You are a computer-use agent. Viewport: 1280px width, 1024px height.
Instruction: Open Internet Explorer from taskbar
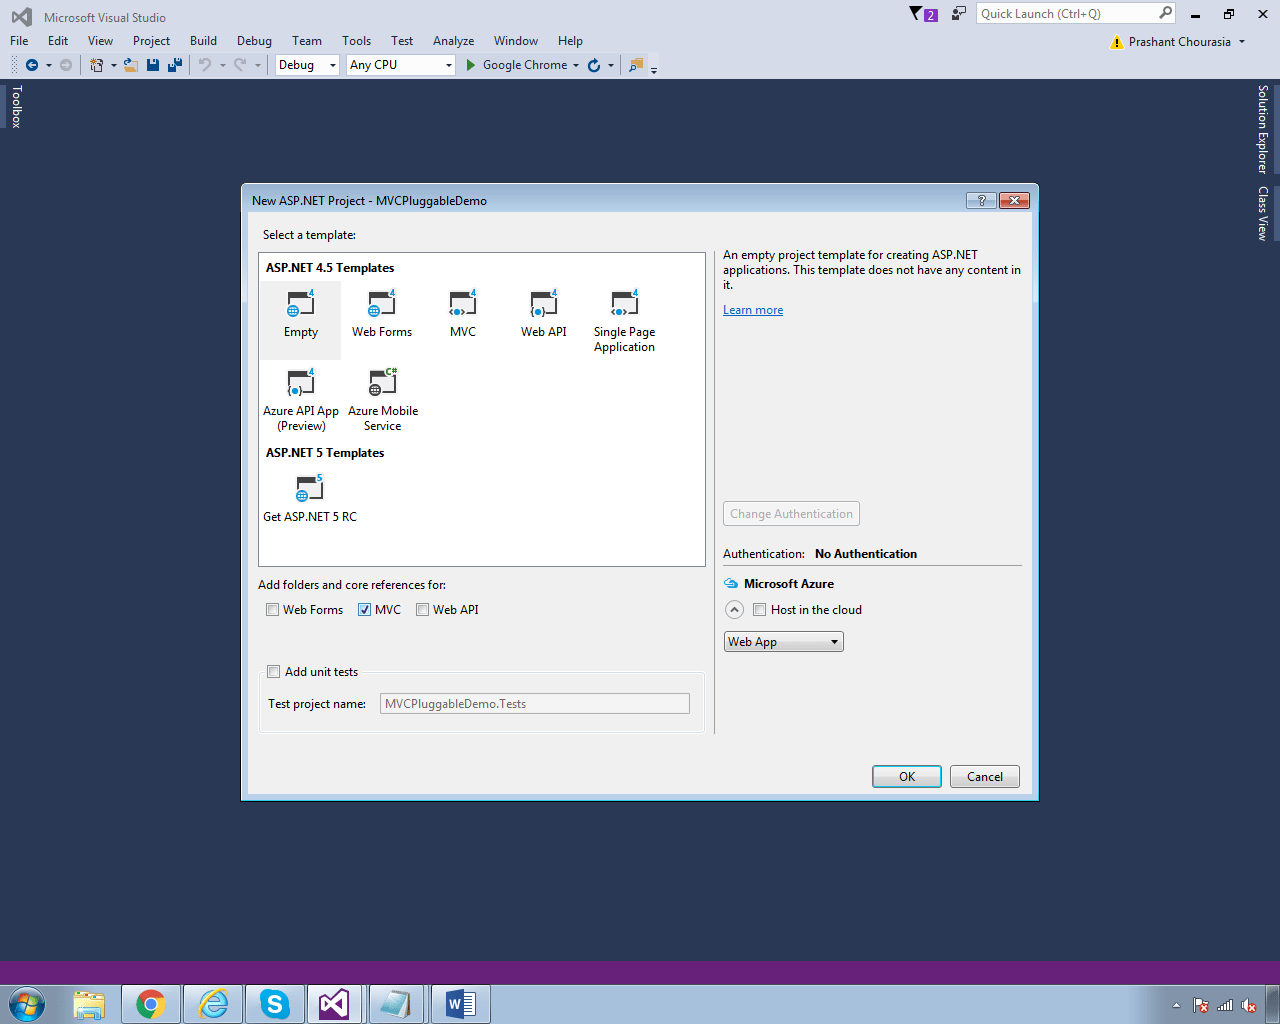coord(213,1004)
